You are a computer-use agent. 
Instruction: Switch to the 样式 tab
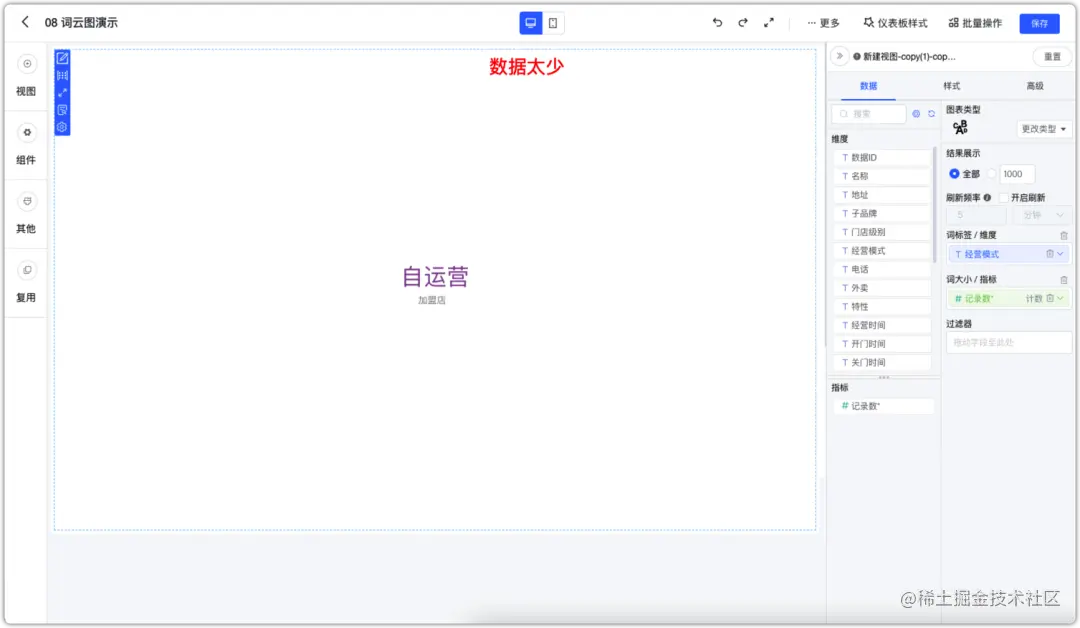[x=951, y=87]
